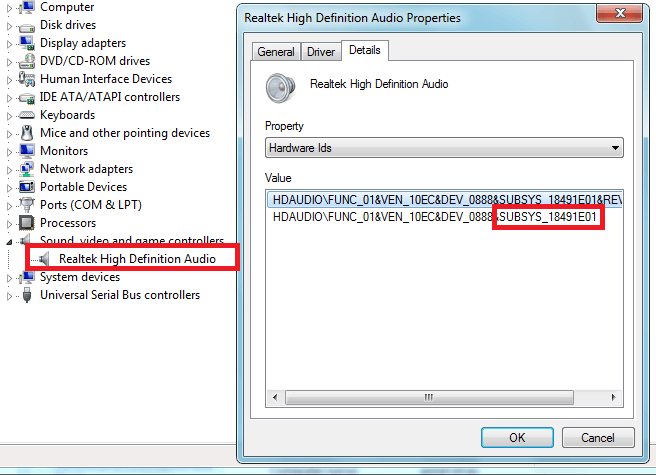Expand the Display adapters node
Viewport: 656px width, 475px height.
click(9, 44)
